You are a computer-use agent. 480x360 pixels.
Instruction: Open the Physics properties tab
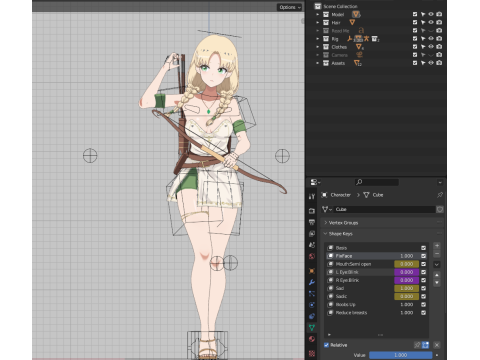pyautogui.click(x=312, y=305)
